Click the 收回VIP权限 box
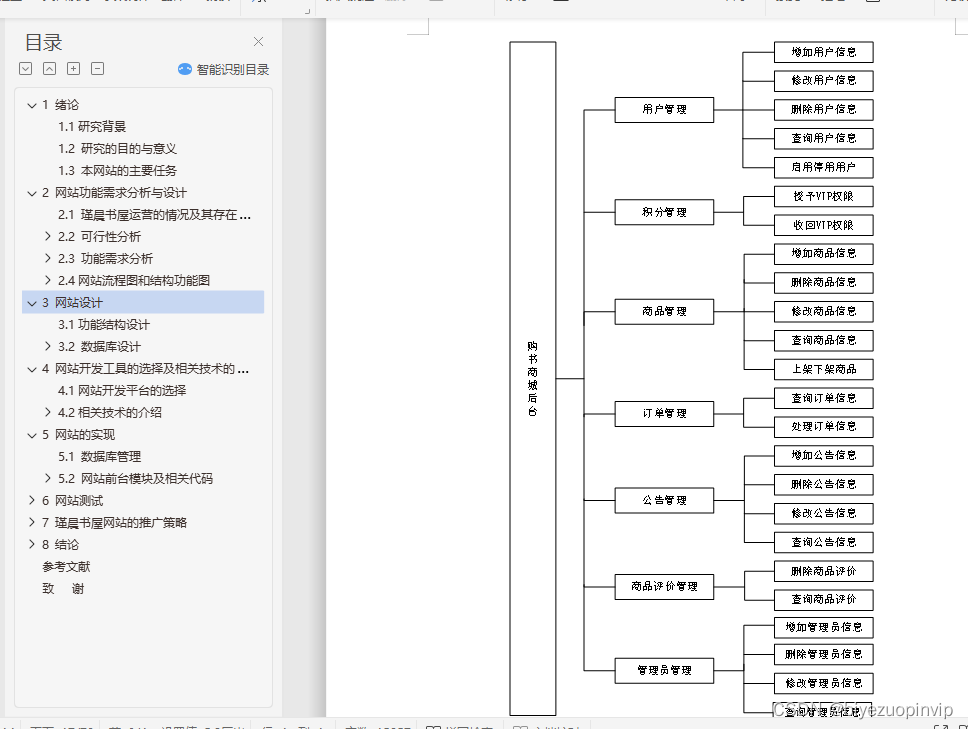 click(824, 225)
